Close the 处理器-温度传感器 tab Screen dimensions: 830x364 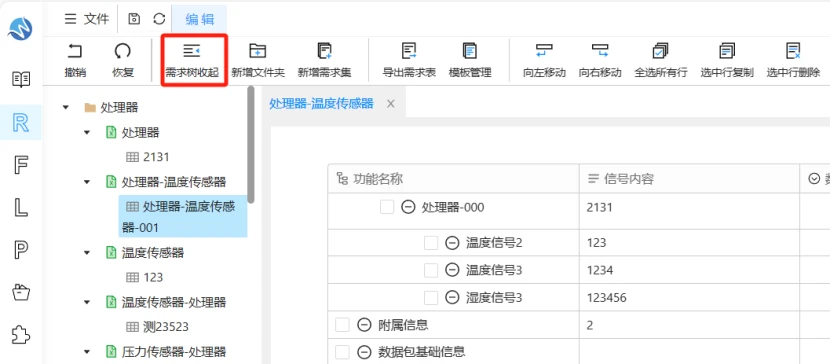point(391,104)
